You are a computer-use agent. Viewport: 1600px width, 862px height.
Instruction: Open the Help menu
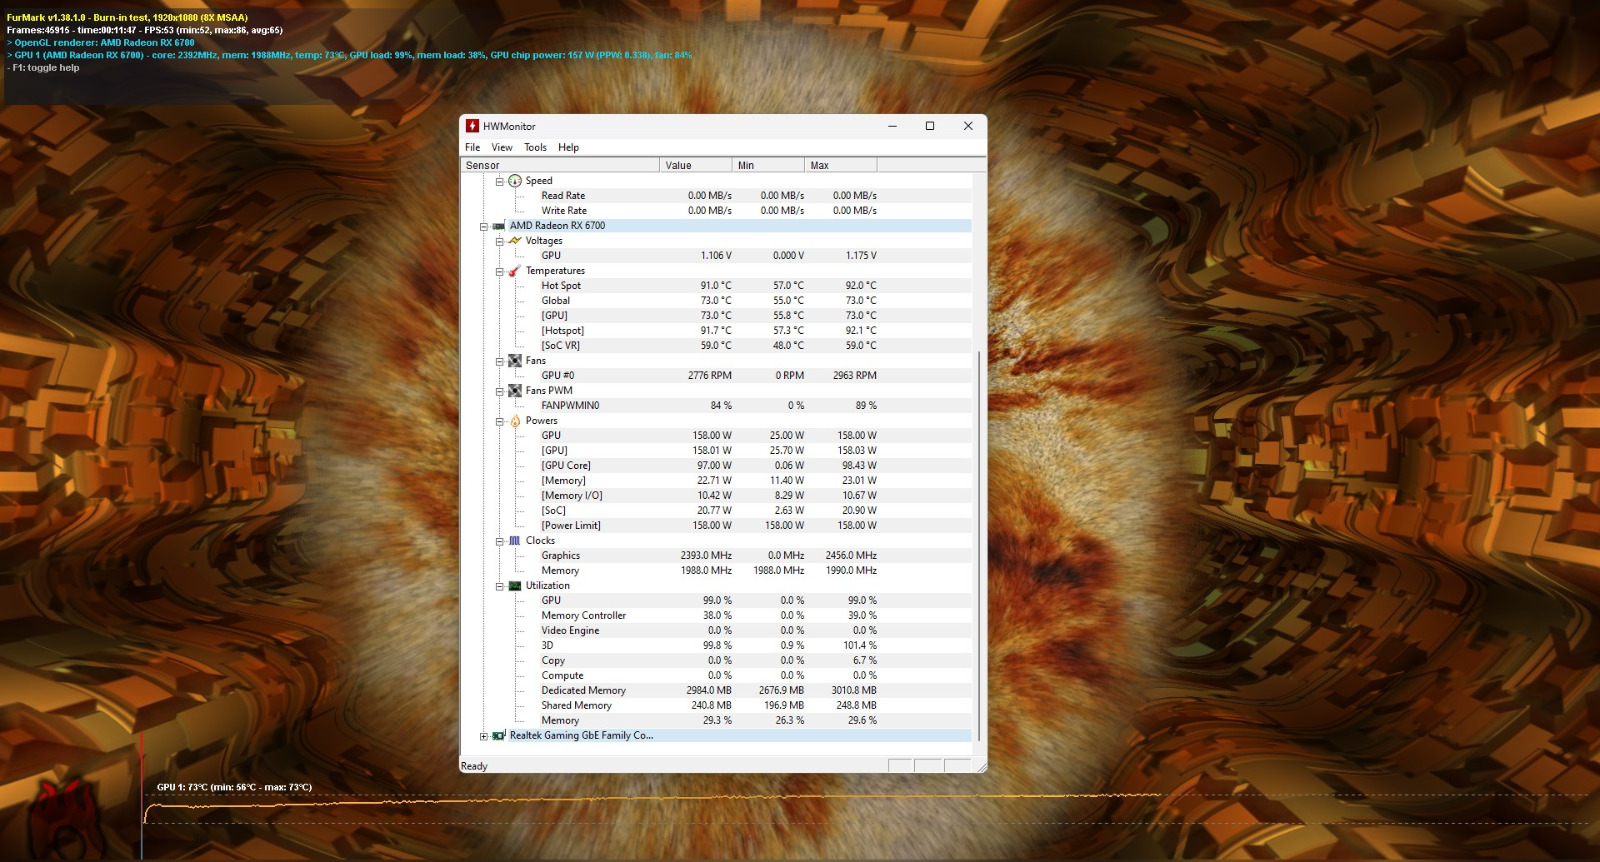coord(569,147)
